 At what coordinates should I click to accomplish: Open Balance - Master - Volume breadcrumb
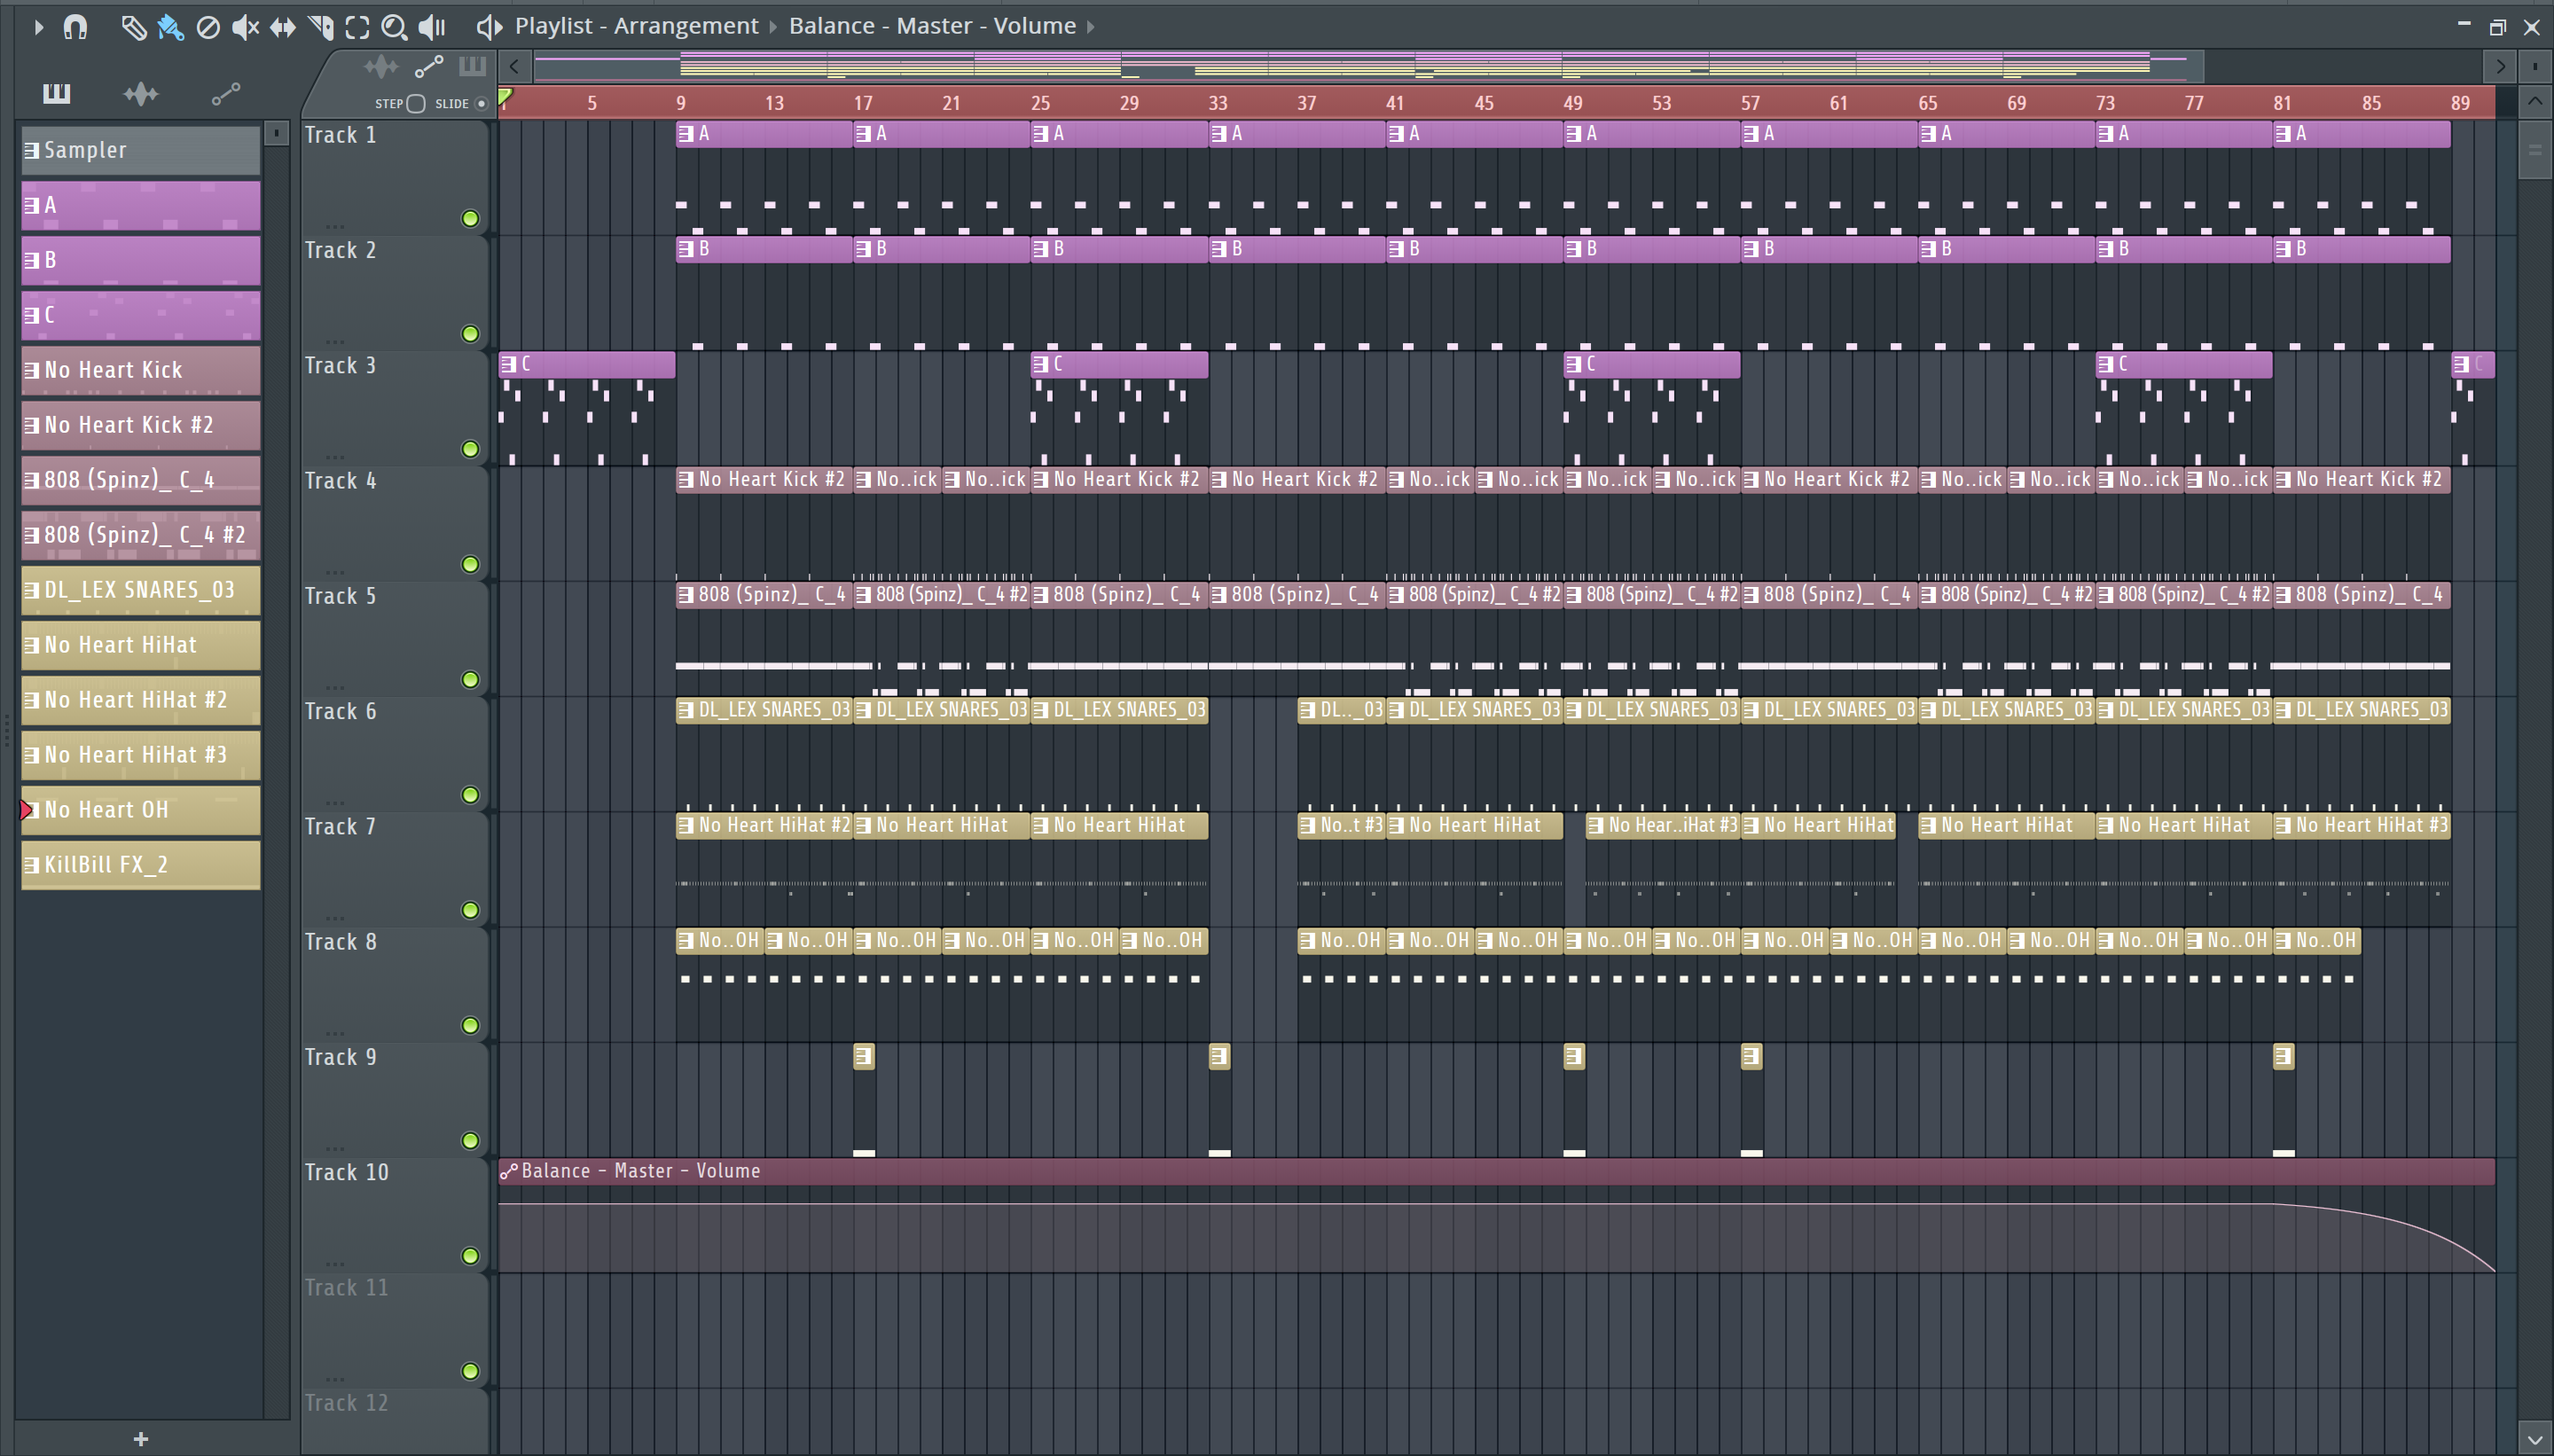(x=932, y=26)
